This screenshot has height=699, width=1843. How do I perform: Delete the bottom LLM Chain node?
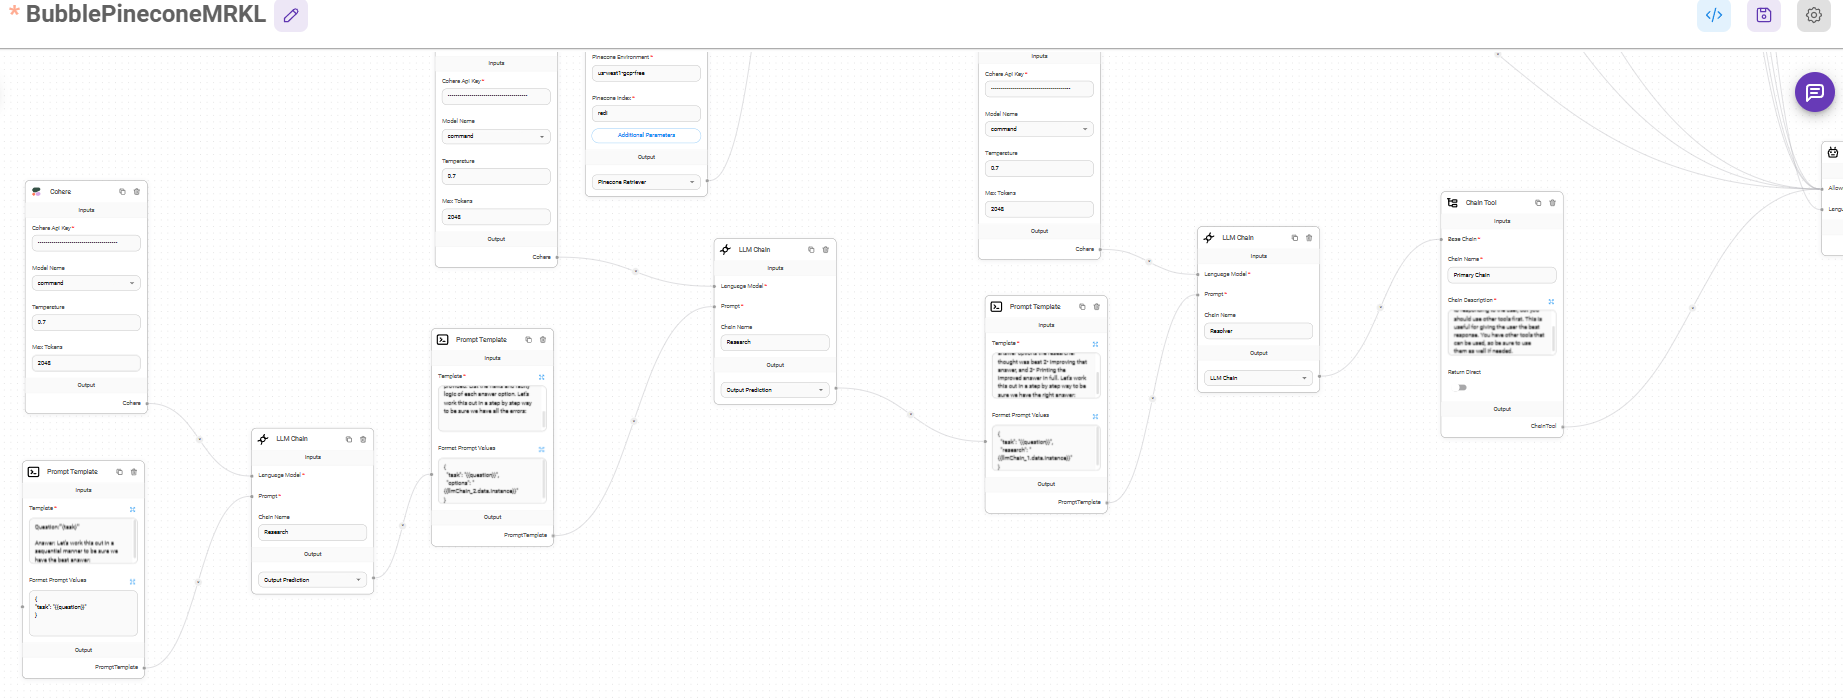[363, 439]
